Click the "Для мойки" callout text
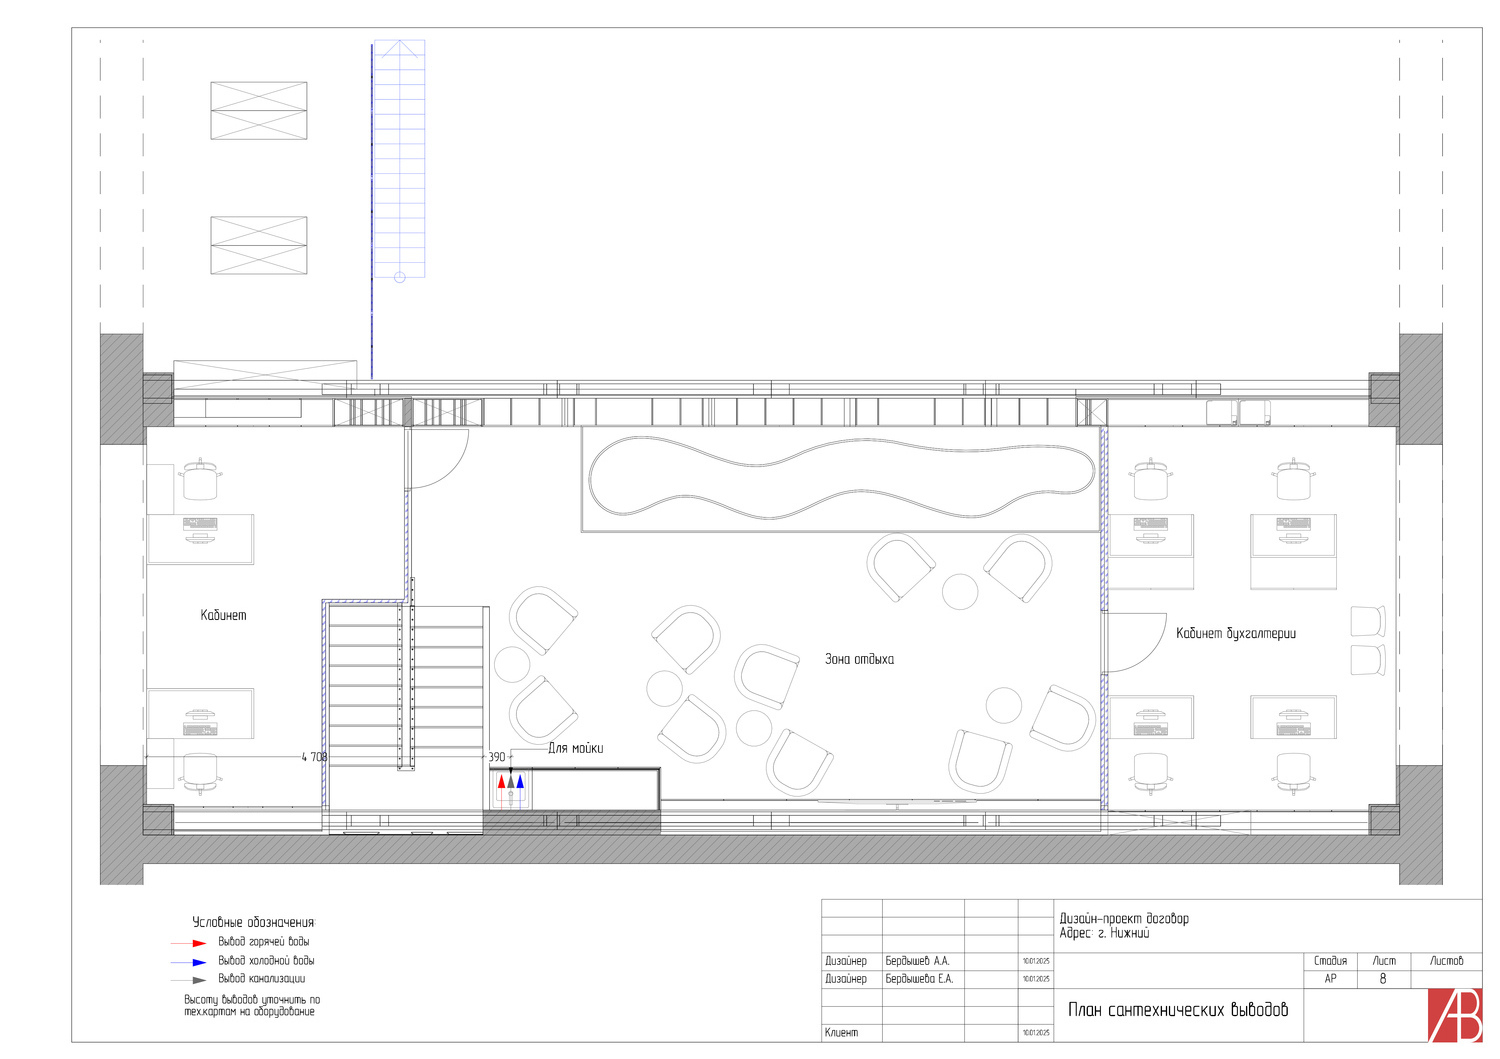Image resolution: width=1500 pixels, height=1059 pixels. click(x=575, y=748)
